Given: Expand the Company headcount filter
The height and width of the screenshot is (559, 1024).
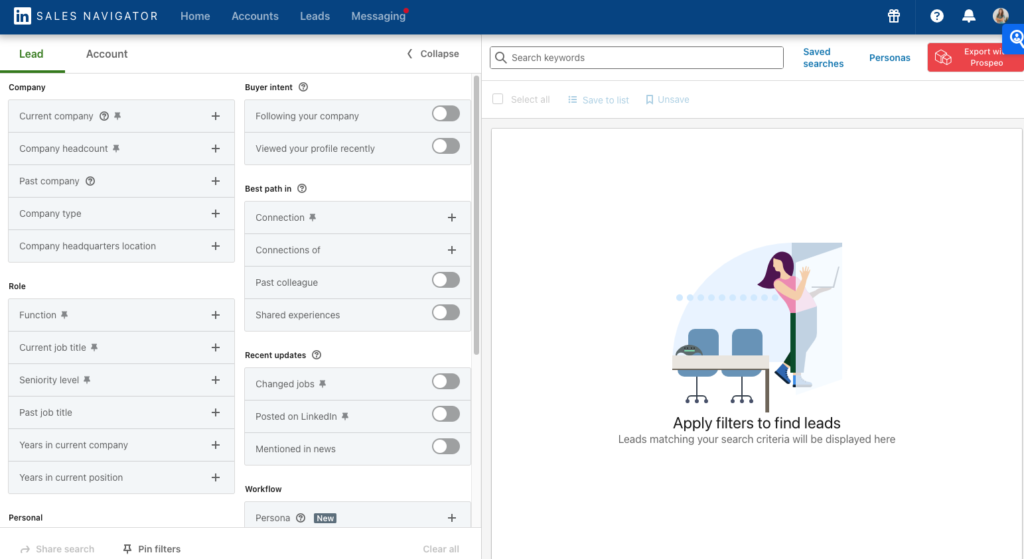Looking at the screenshot, I should (x=215, y=149).
